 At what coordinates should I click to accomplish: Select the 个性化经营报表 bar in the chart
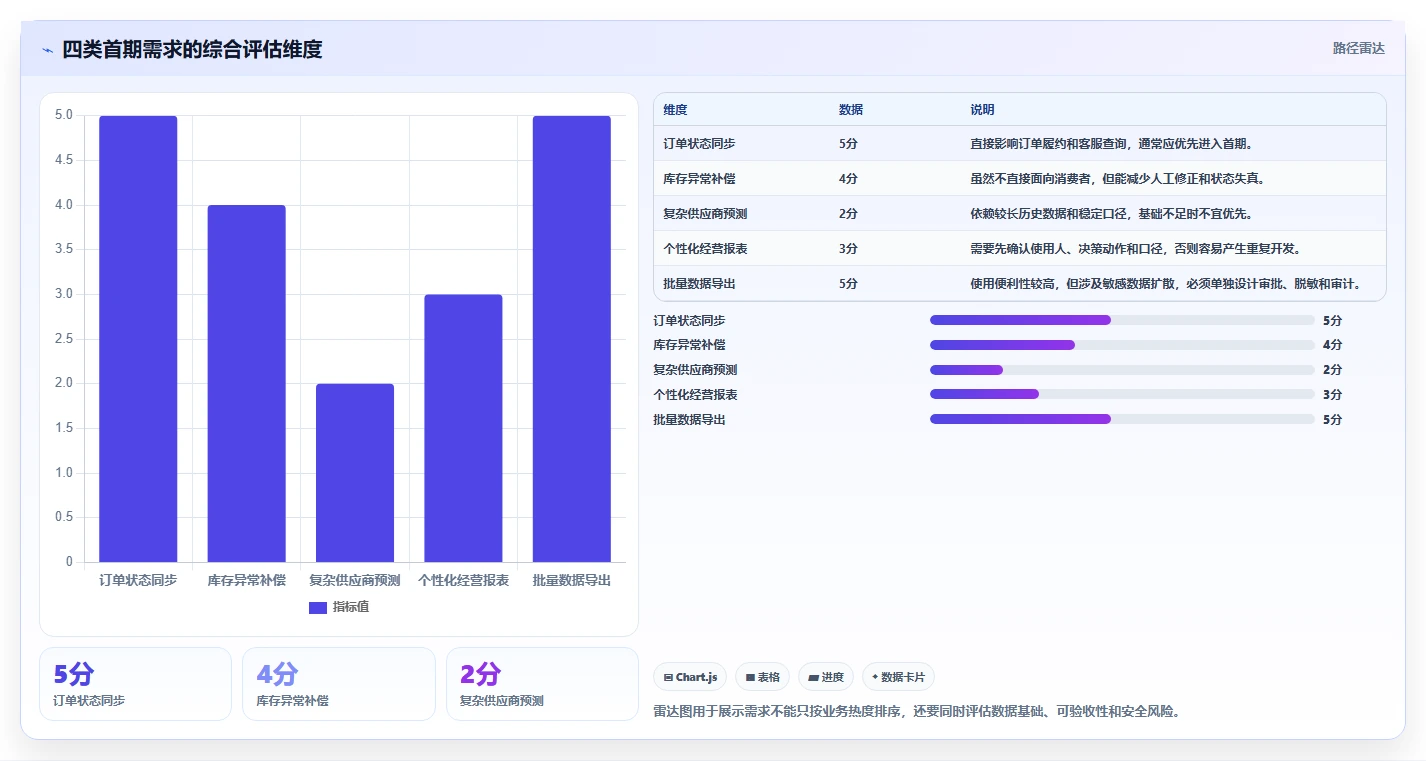tap(463, 428)
